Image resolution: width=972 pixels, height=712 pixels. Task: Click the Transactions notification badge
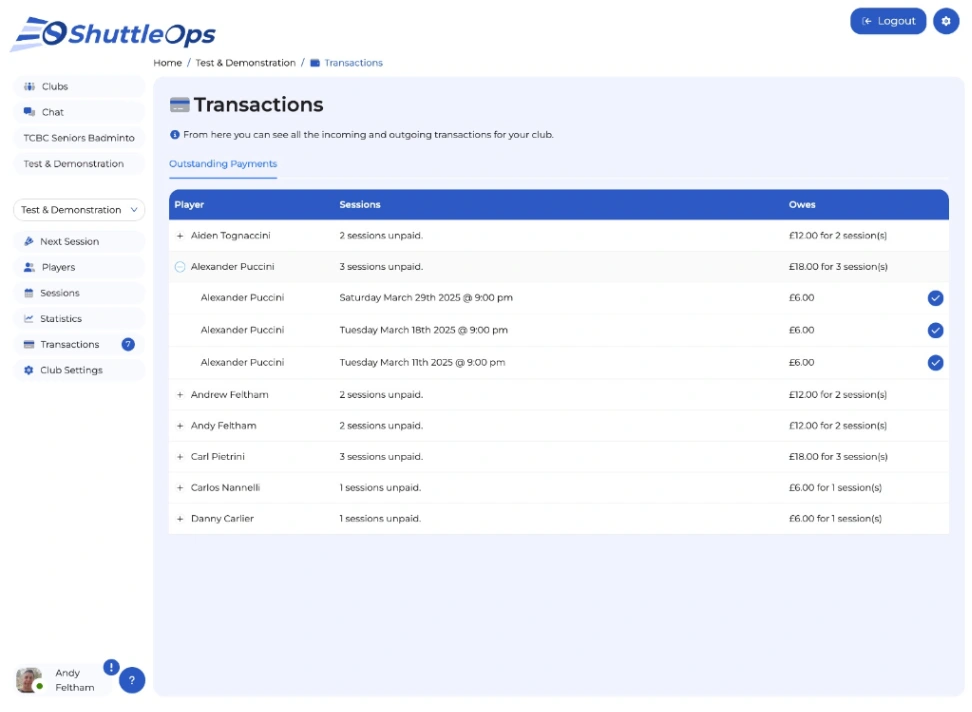(x=128, y=345)
